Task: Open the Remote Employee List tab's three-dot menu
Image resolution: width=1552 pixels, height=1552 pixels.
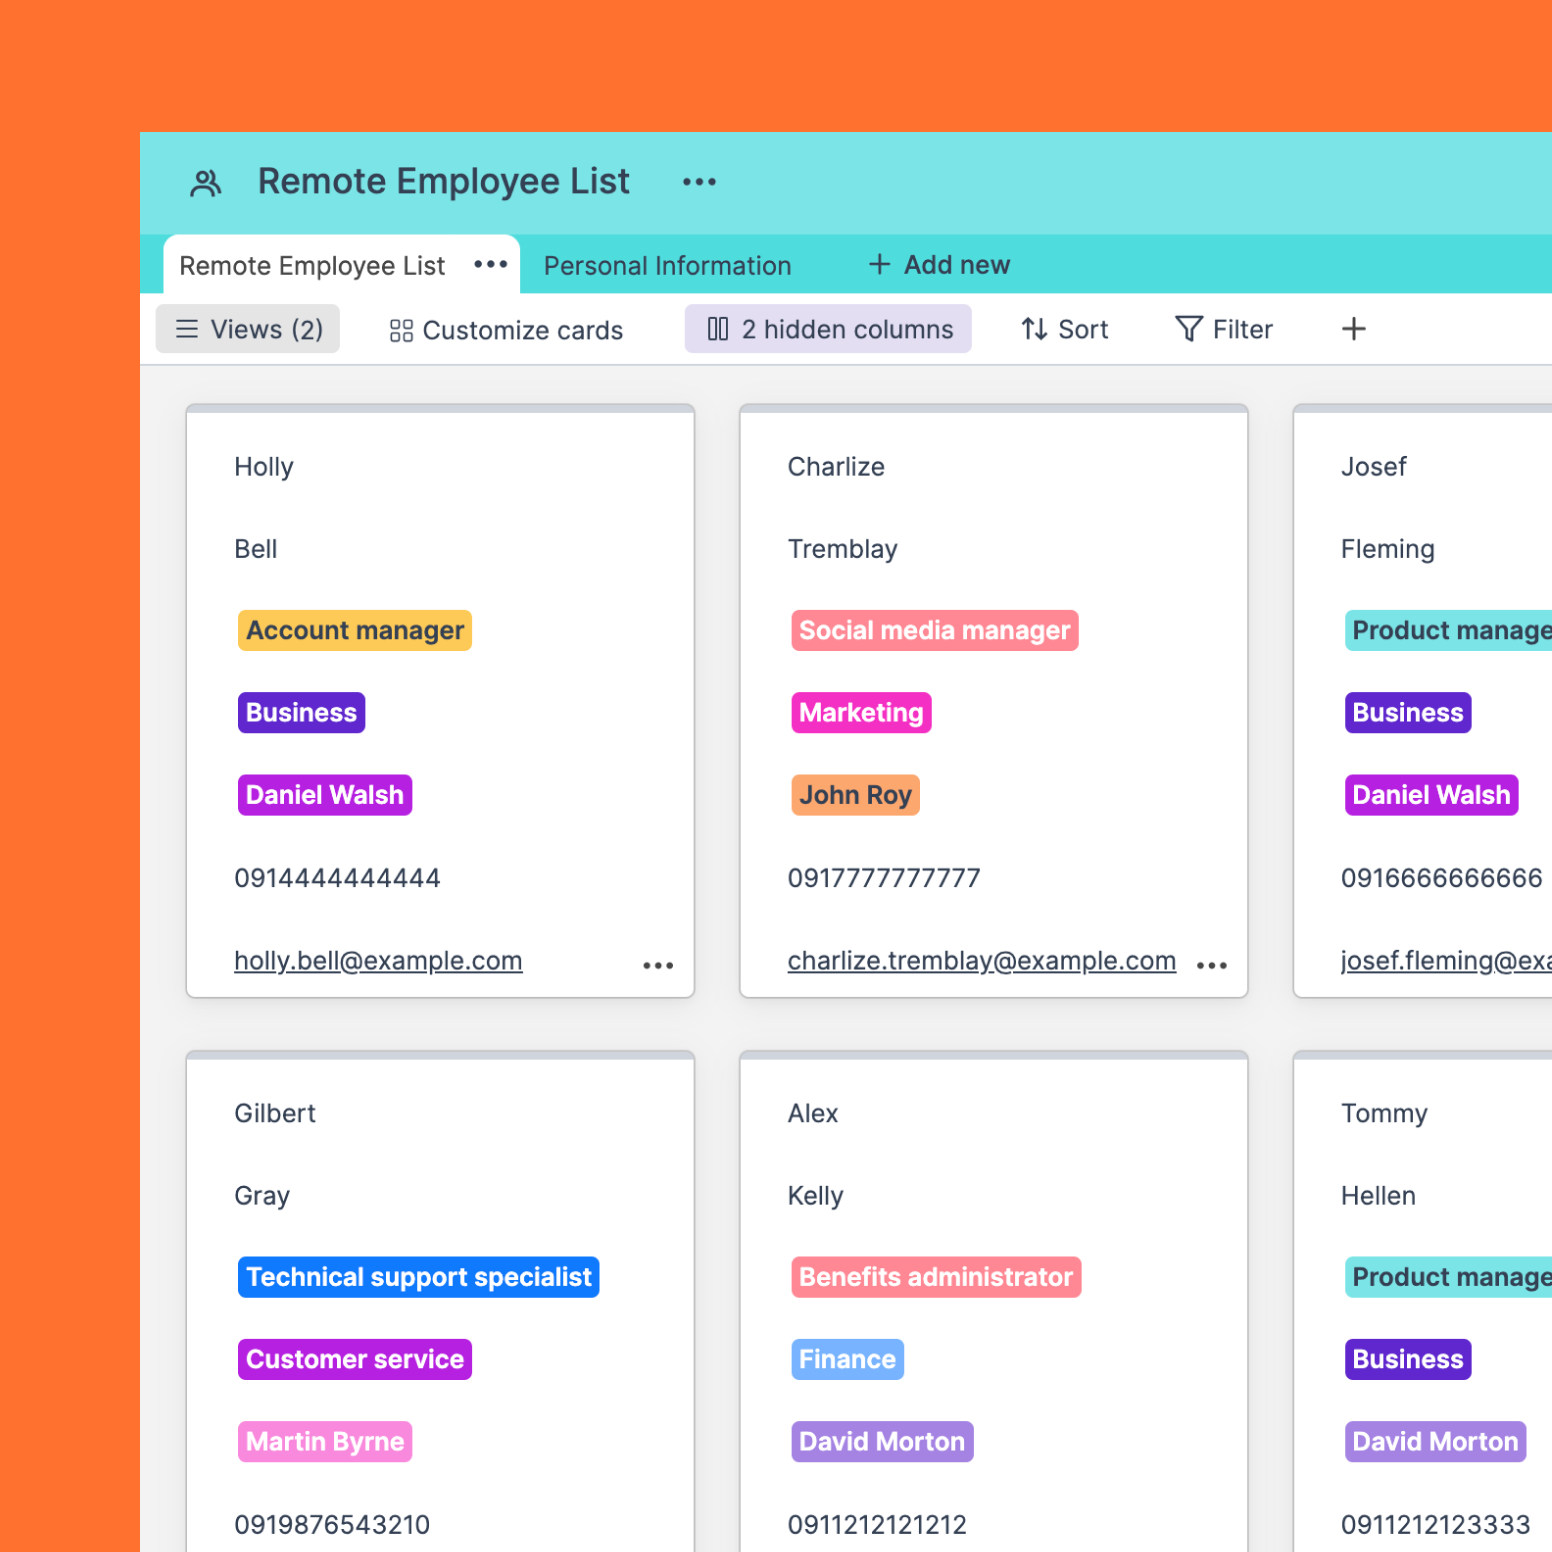Action: (491, 263)
